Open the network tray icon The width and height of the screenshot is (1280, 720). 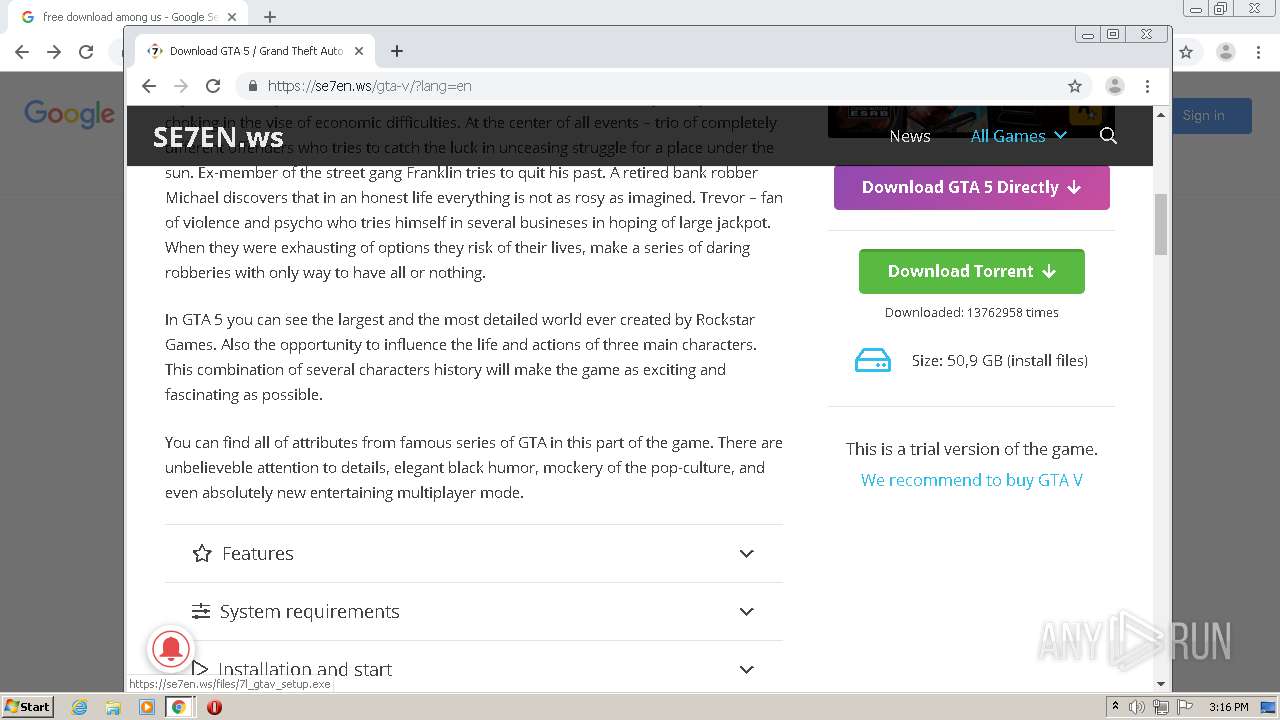(x=1160, y=707)
